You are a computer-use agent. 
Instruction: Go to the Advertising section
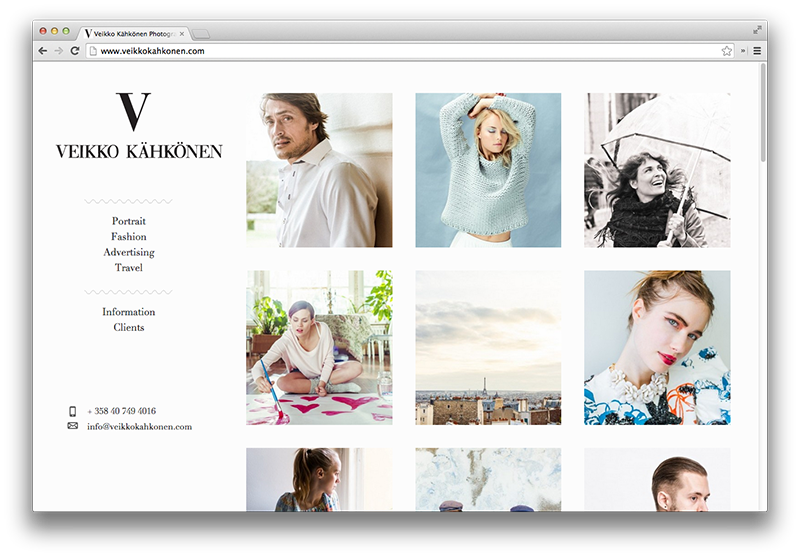click(129, 252)
